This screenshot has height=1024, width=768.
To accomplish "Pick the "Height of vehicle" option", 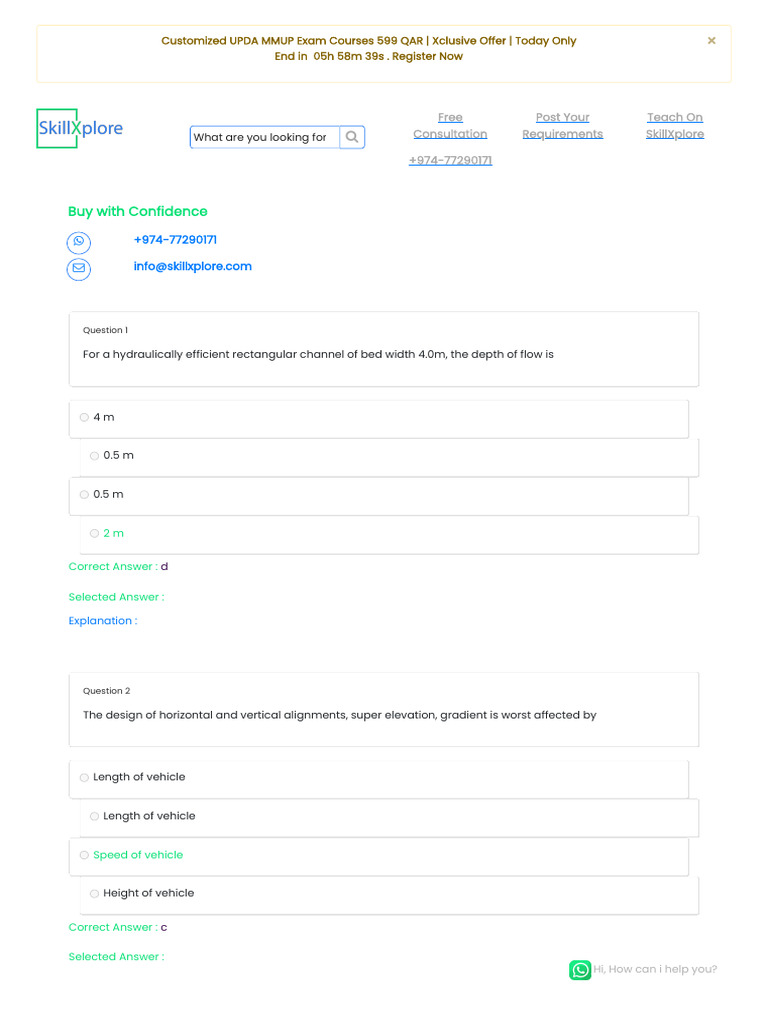I will point(94,894).
